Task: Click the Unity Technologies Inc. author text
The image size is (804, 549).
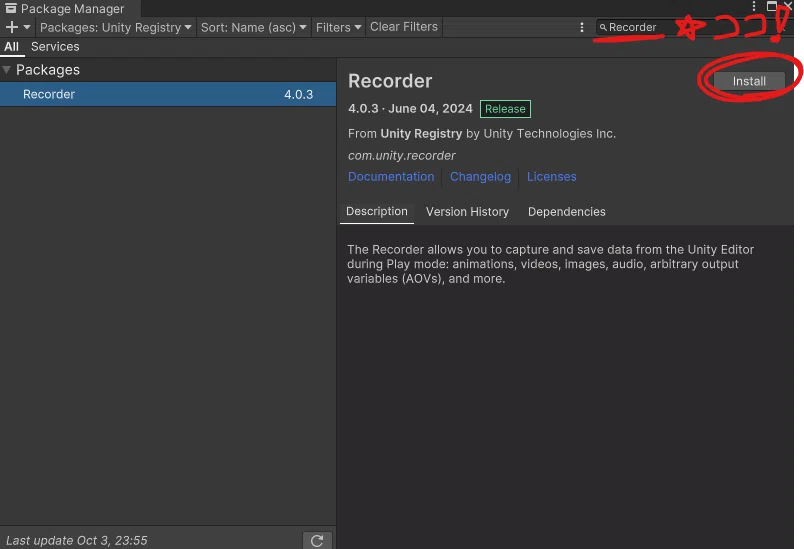Action: click(x=550, y=133)
